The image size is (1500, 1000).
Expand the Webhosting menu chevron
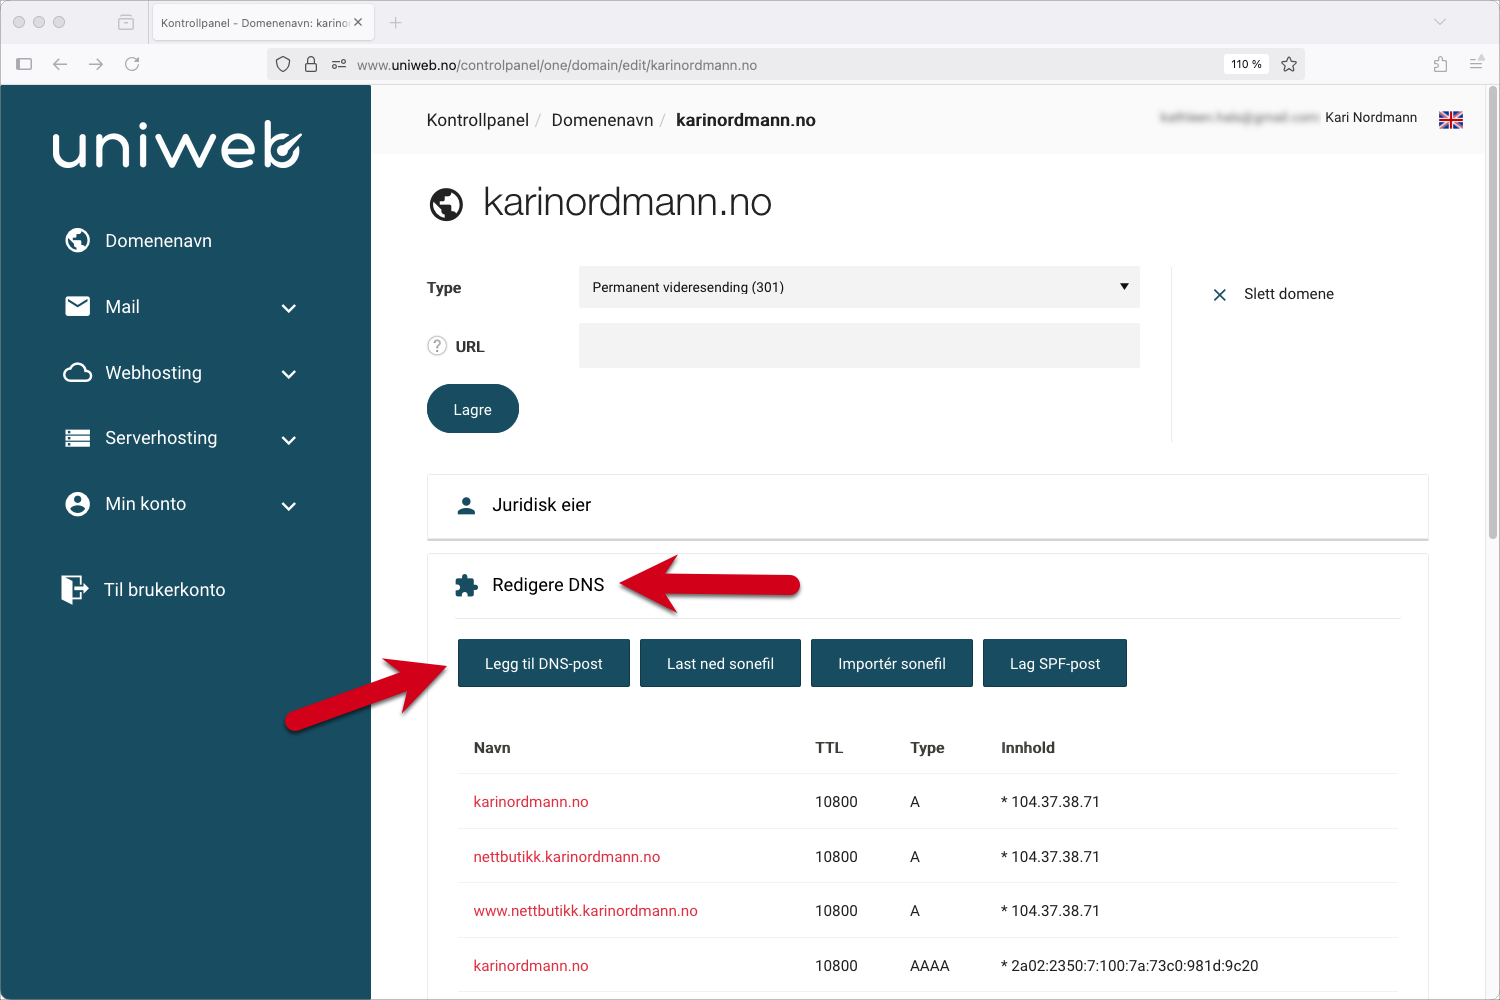tap(289, 374)
